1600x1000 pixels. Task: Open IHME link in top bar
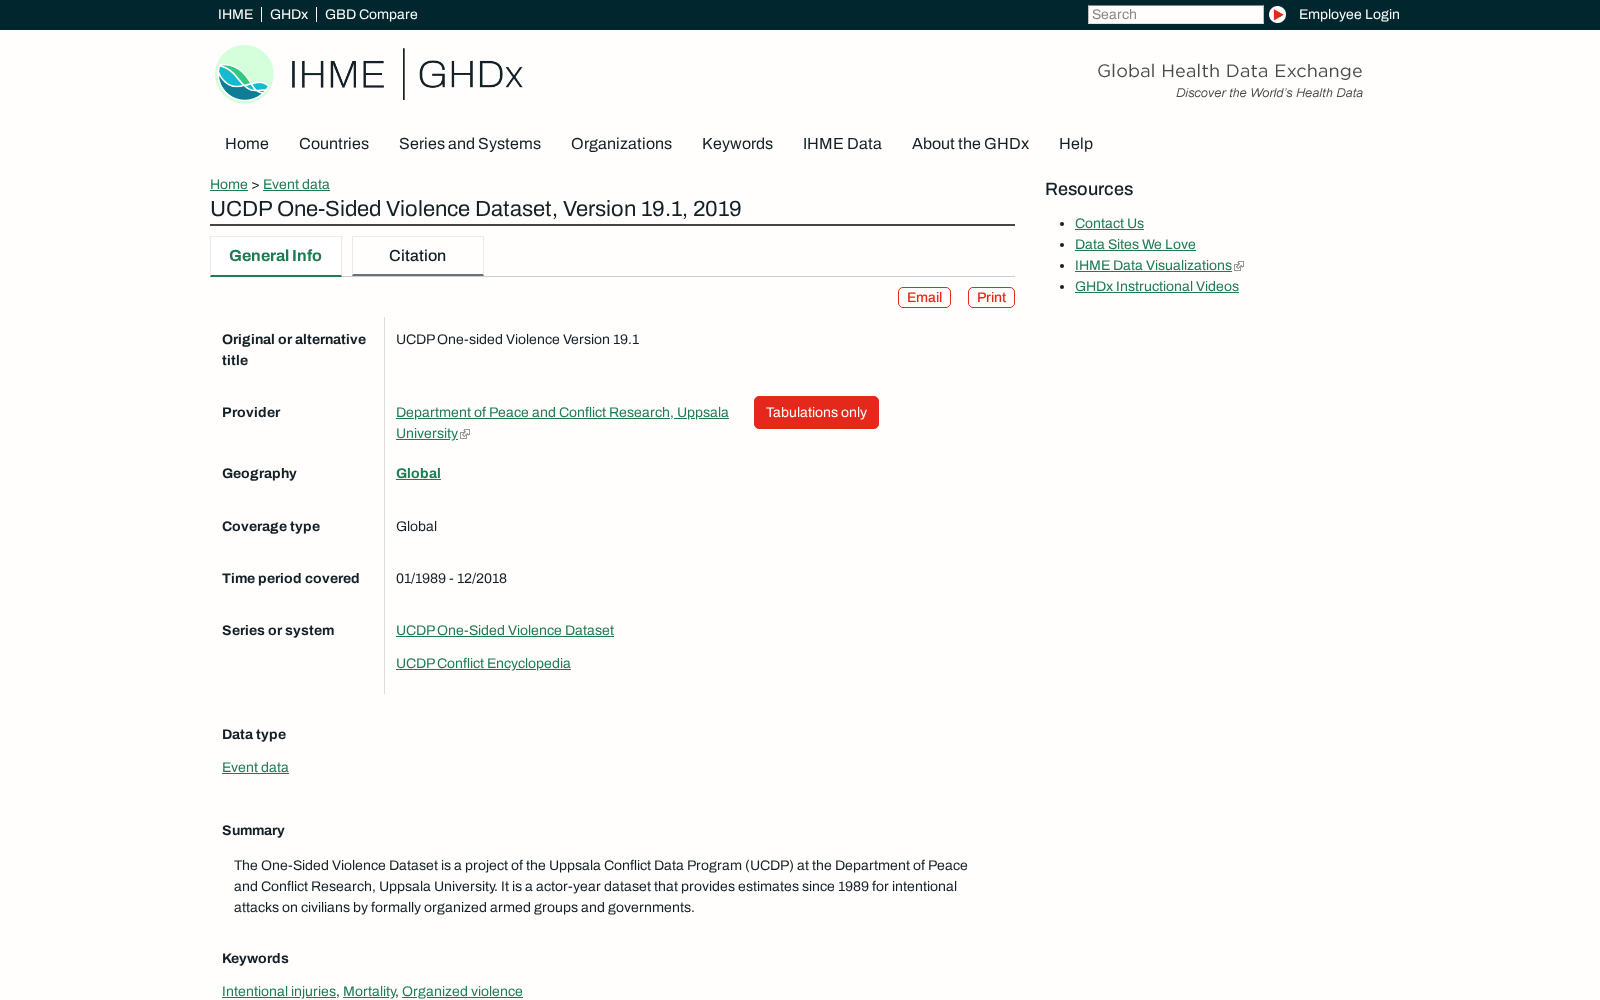pyautogui.click(x=235, y=14)
